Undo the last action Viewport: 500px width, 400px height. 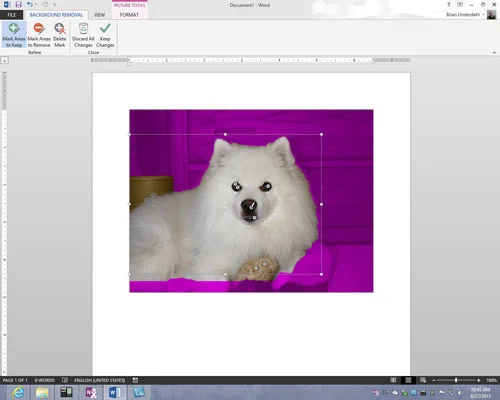click(x=30, y=5)
